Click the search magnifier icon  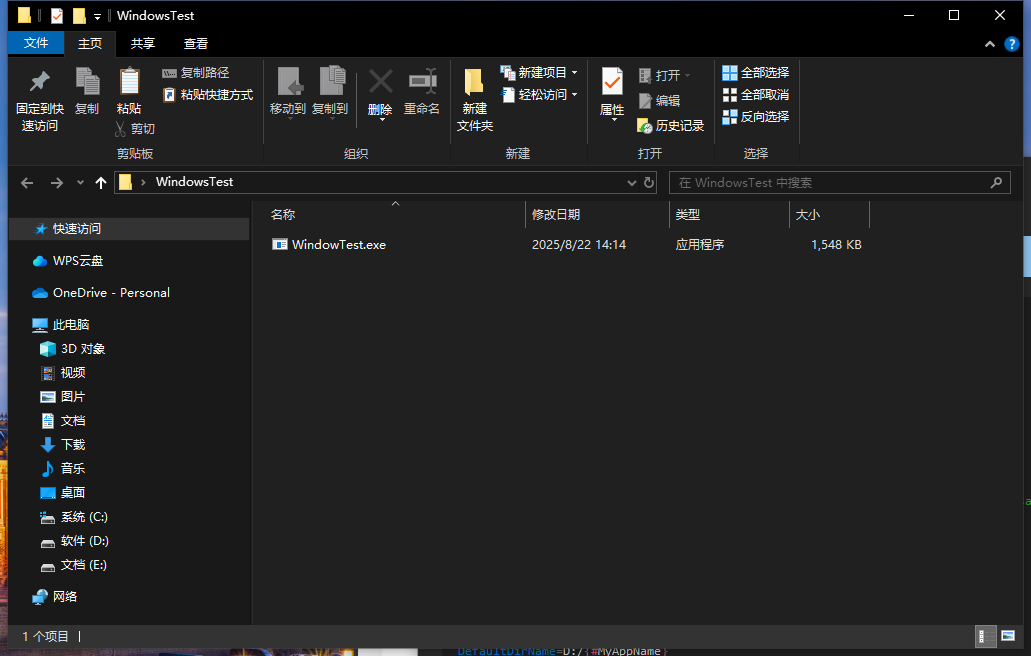click(996, 183)
